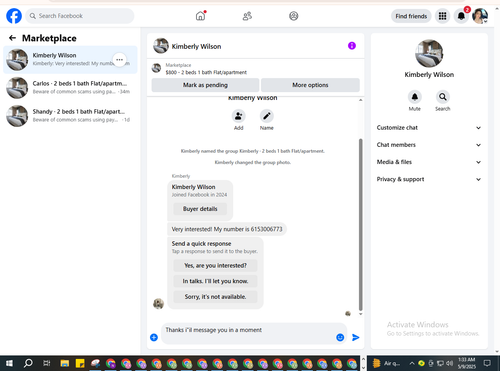Mute the Kimberly Wilson conversation

pos(415,97)
